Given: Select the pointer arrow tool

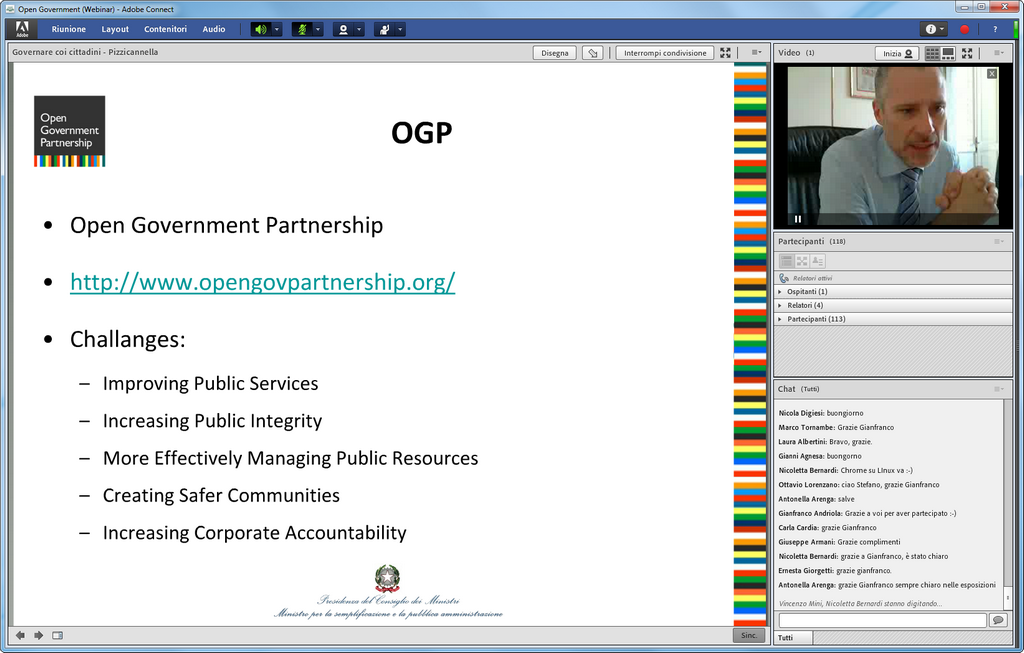Looking at the screenshot, I should [592, 53].
